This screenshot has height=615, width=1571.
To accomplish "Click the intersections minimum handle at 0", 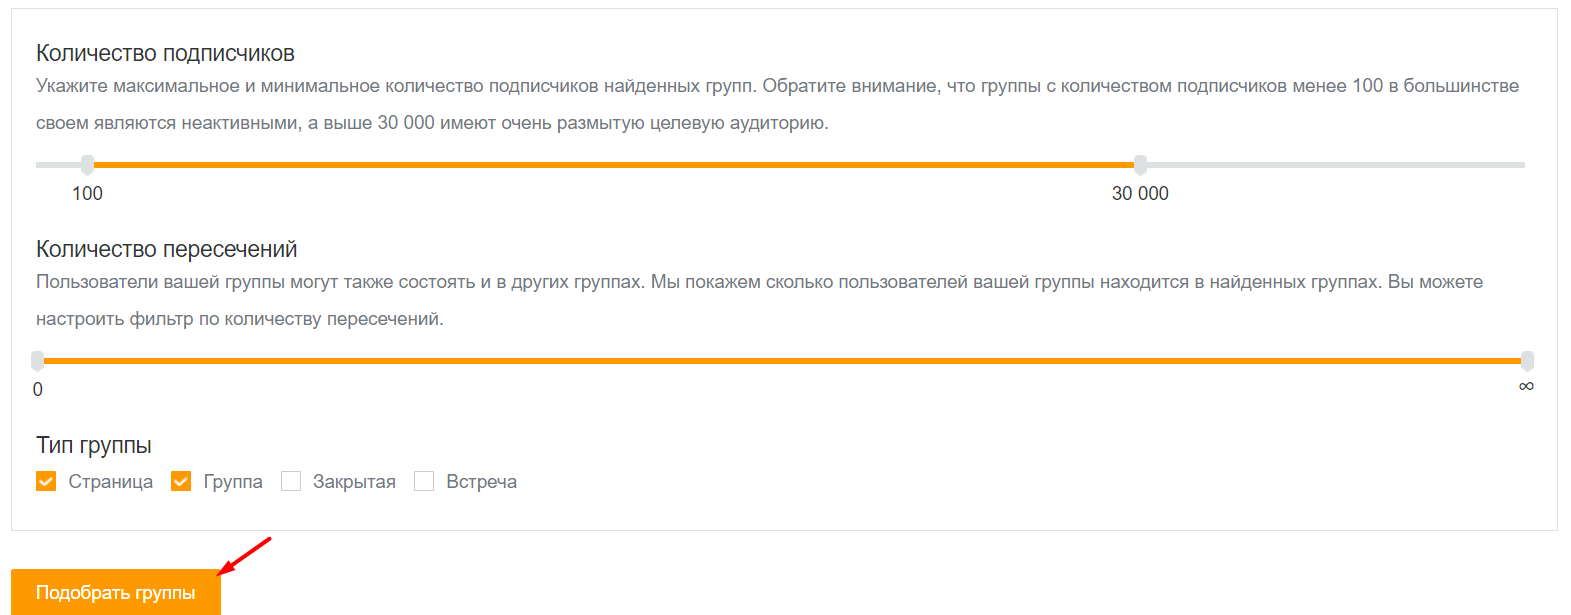I will click(38, 361).
